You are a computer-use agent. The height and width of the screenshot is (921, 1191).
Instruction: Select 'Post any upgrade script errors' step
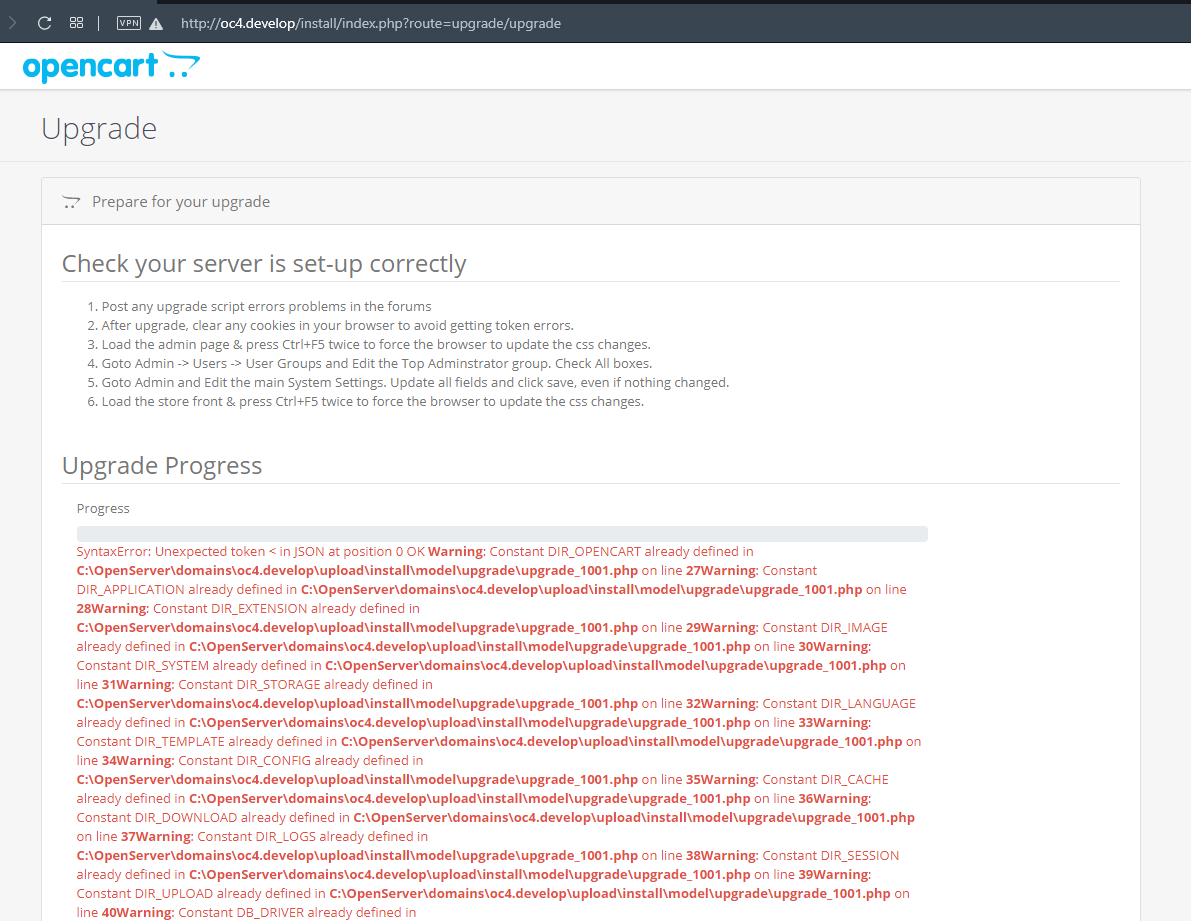pyautogui.click(x=266, y=306)
